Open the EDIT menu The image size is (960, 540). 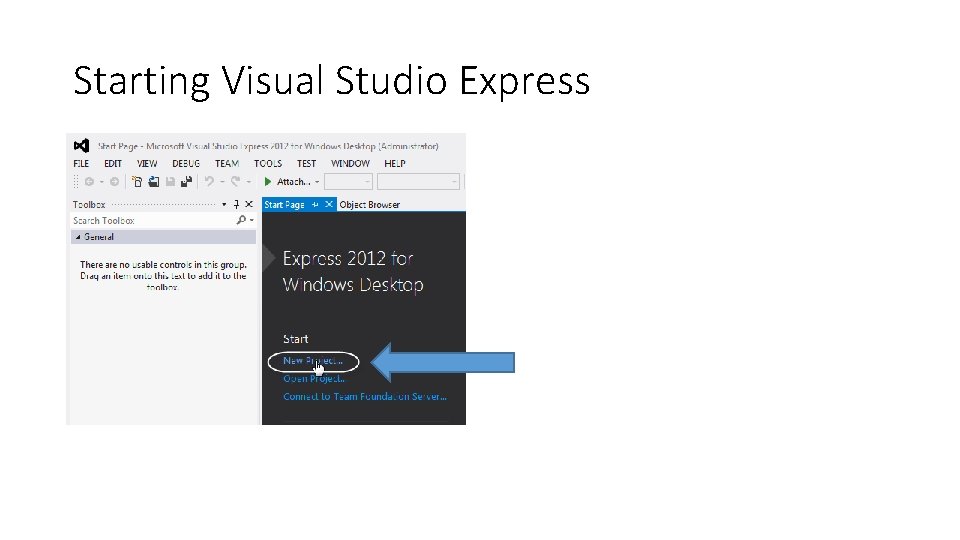113,163
